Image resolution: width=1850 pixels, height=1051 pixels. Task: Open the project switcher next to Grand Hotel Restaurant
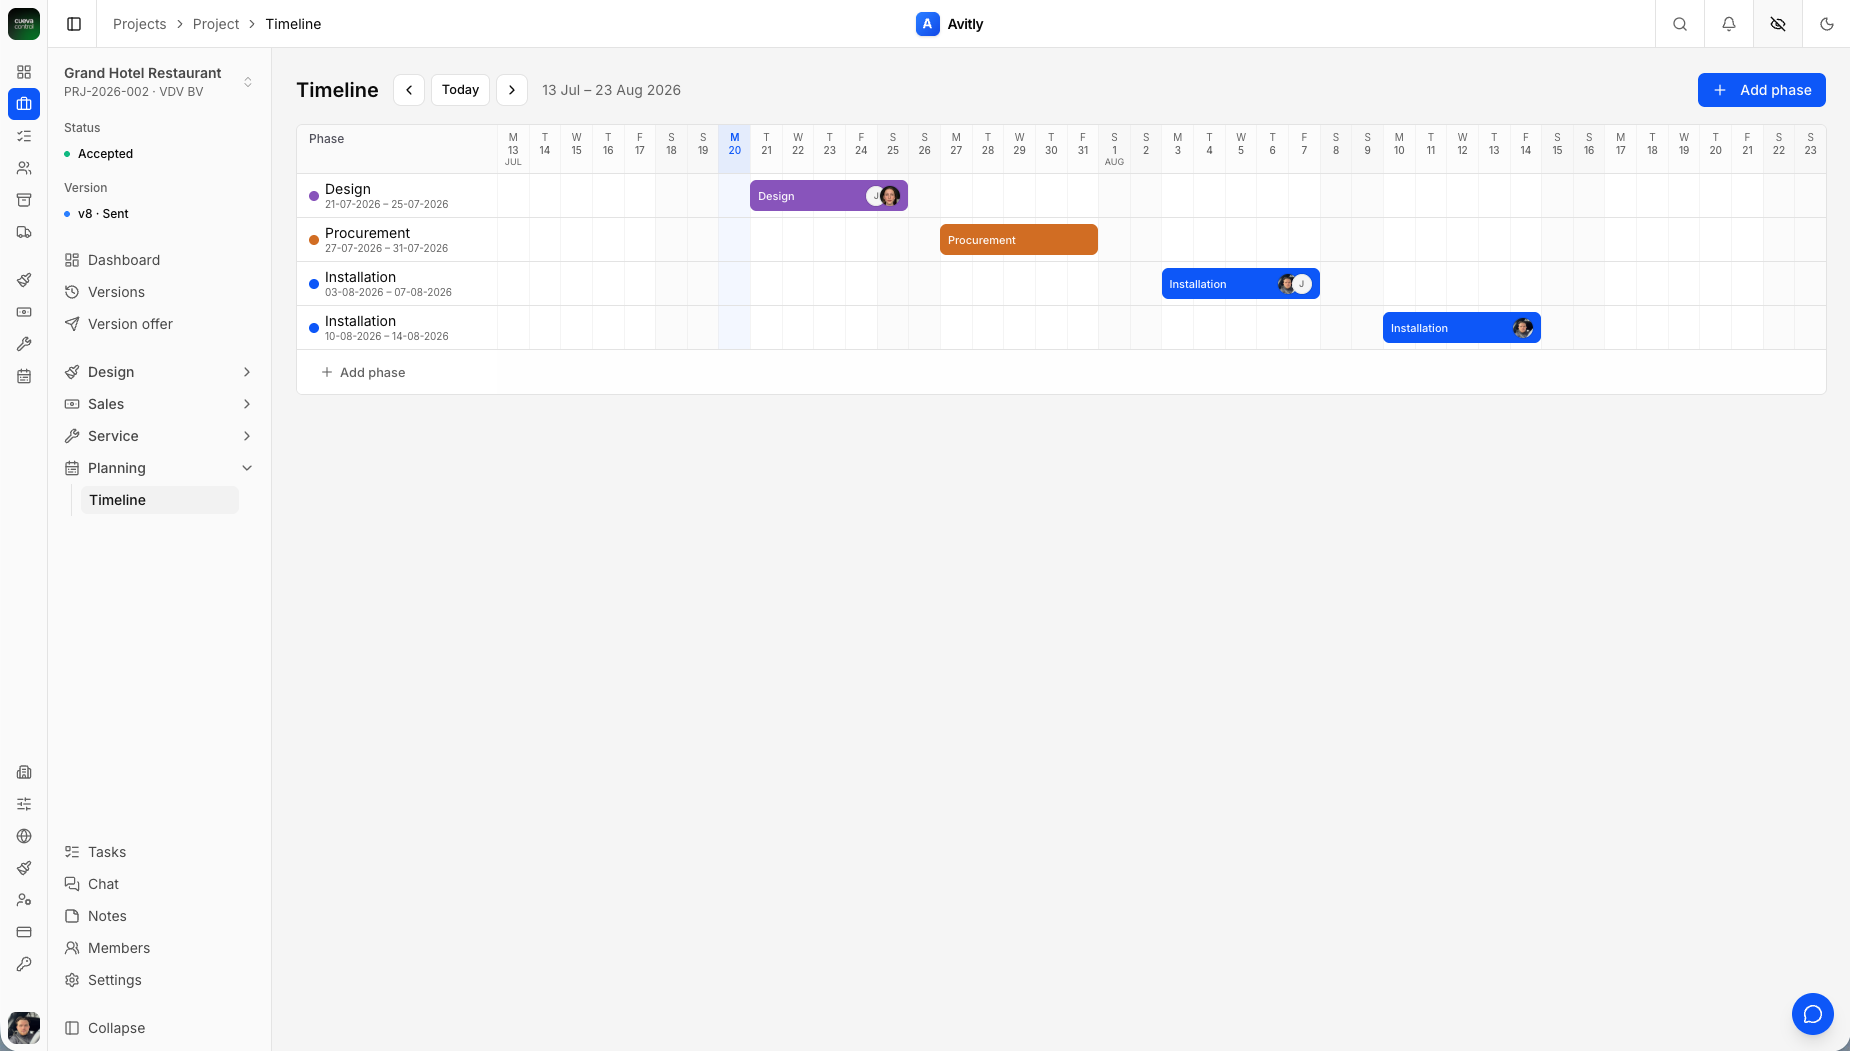(248, 82)
